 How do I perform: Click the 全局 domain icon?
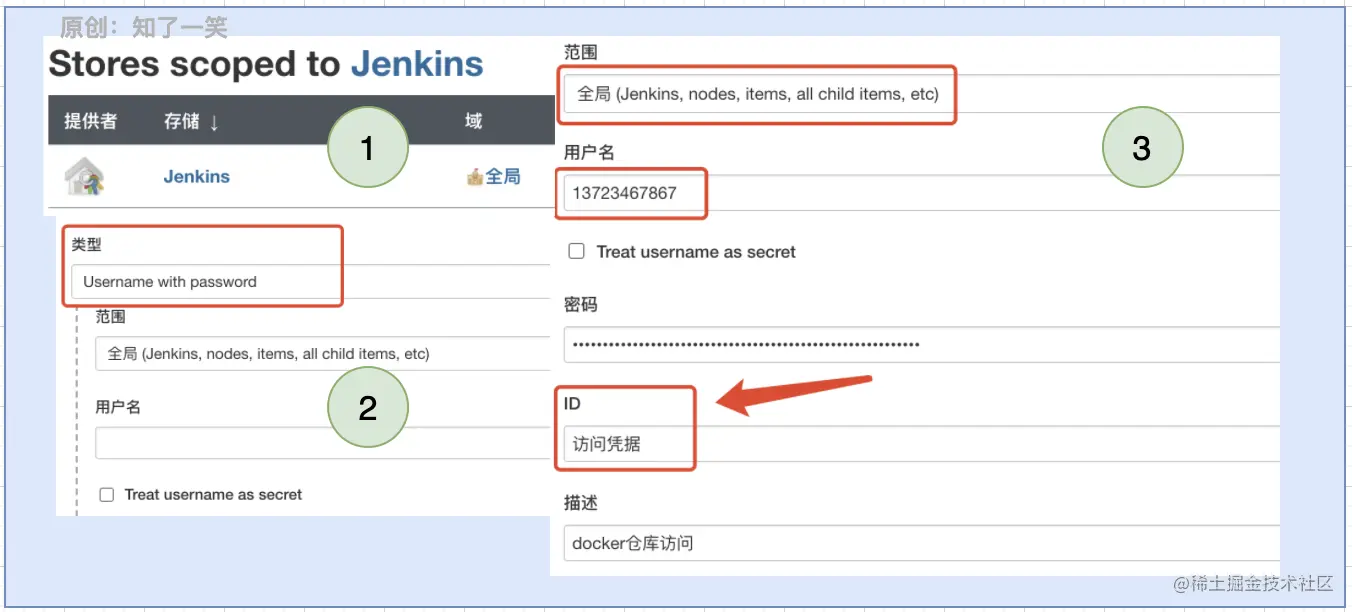[475, 177]
